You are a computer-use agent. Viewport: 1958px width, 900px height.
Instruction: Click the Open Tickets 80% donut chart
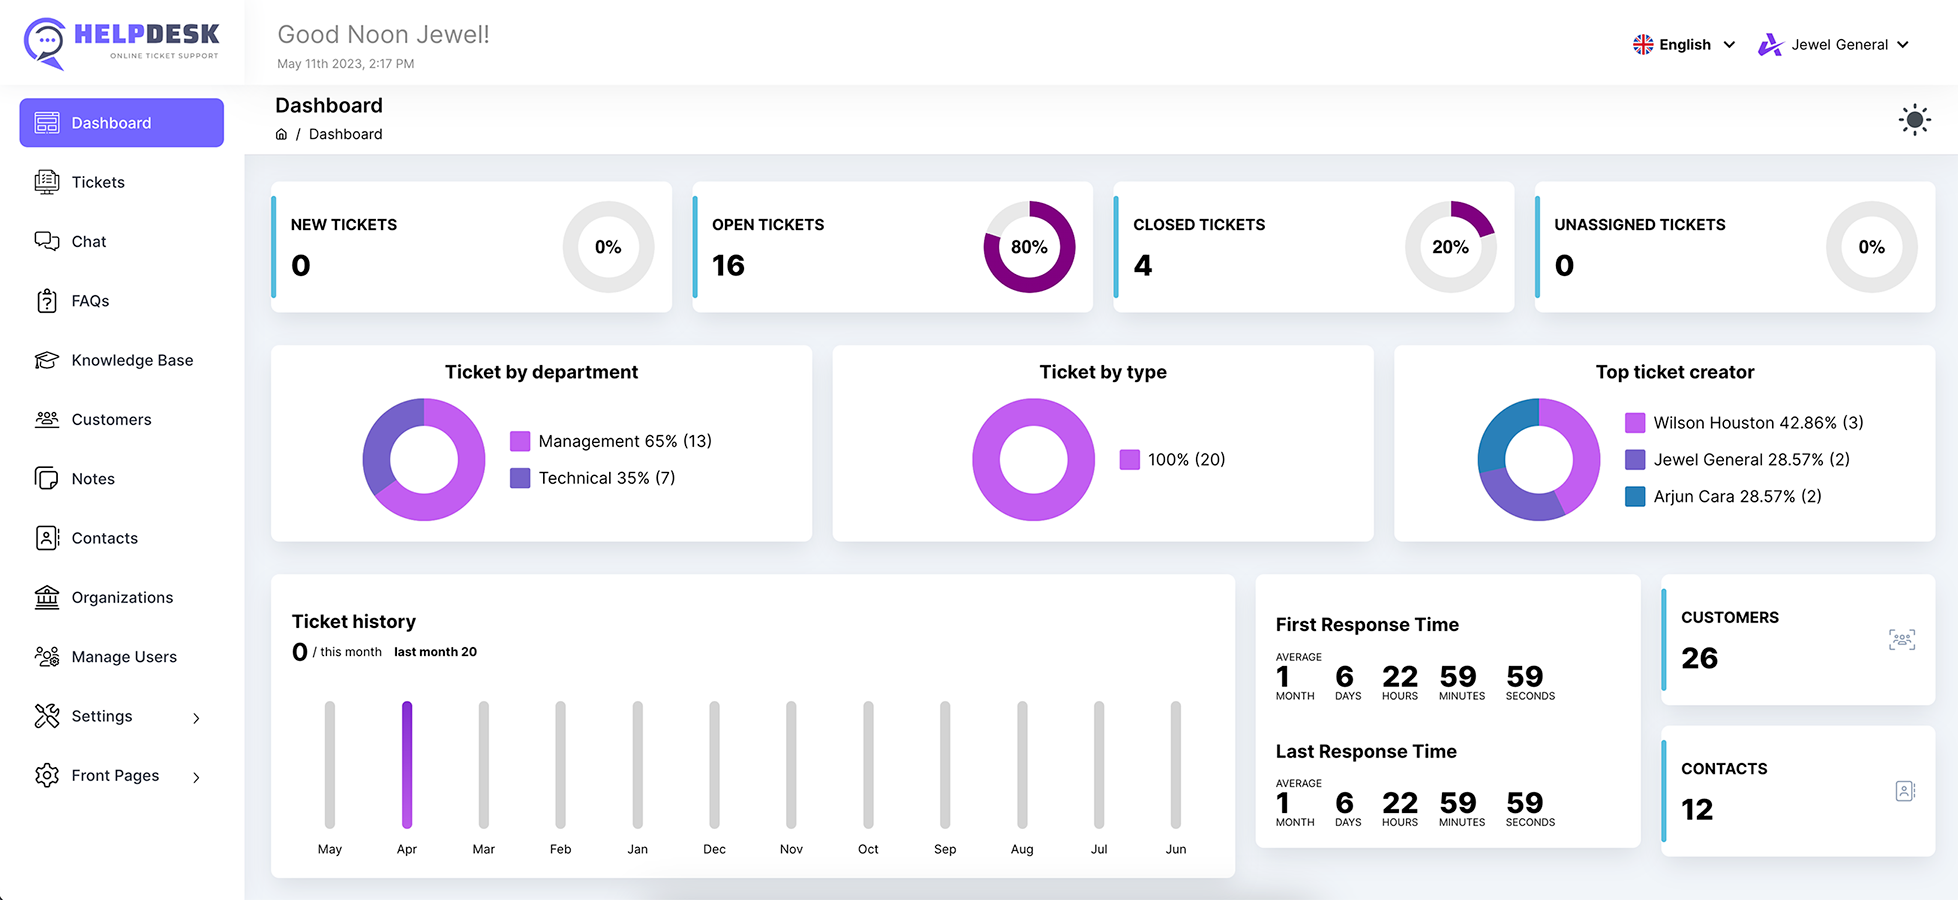pyautogui.click(x=1029, y=247)
